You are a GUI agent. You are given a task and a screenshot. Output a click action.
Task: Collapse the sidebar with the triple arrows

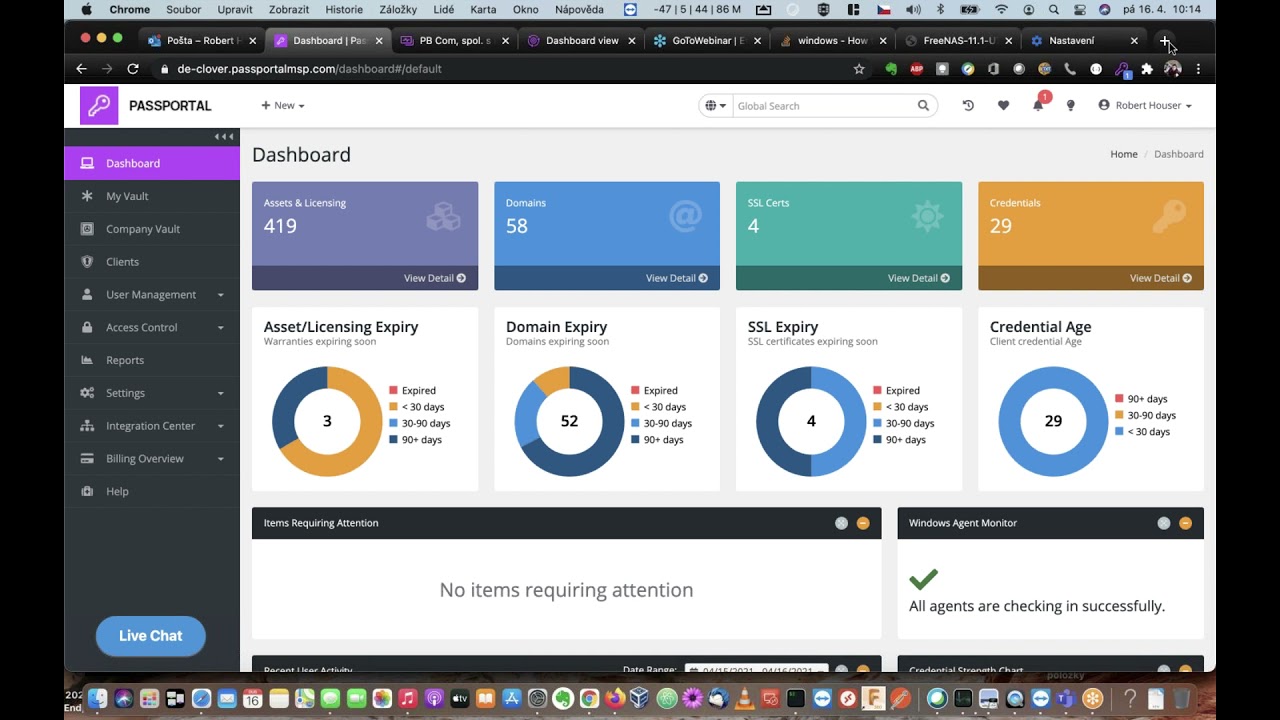[224, 137]
